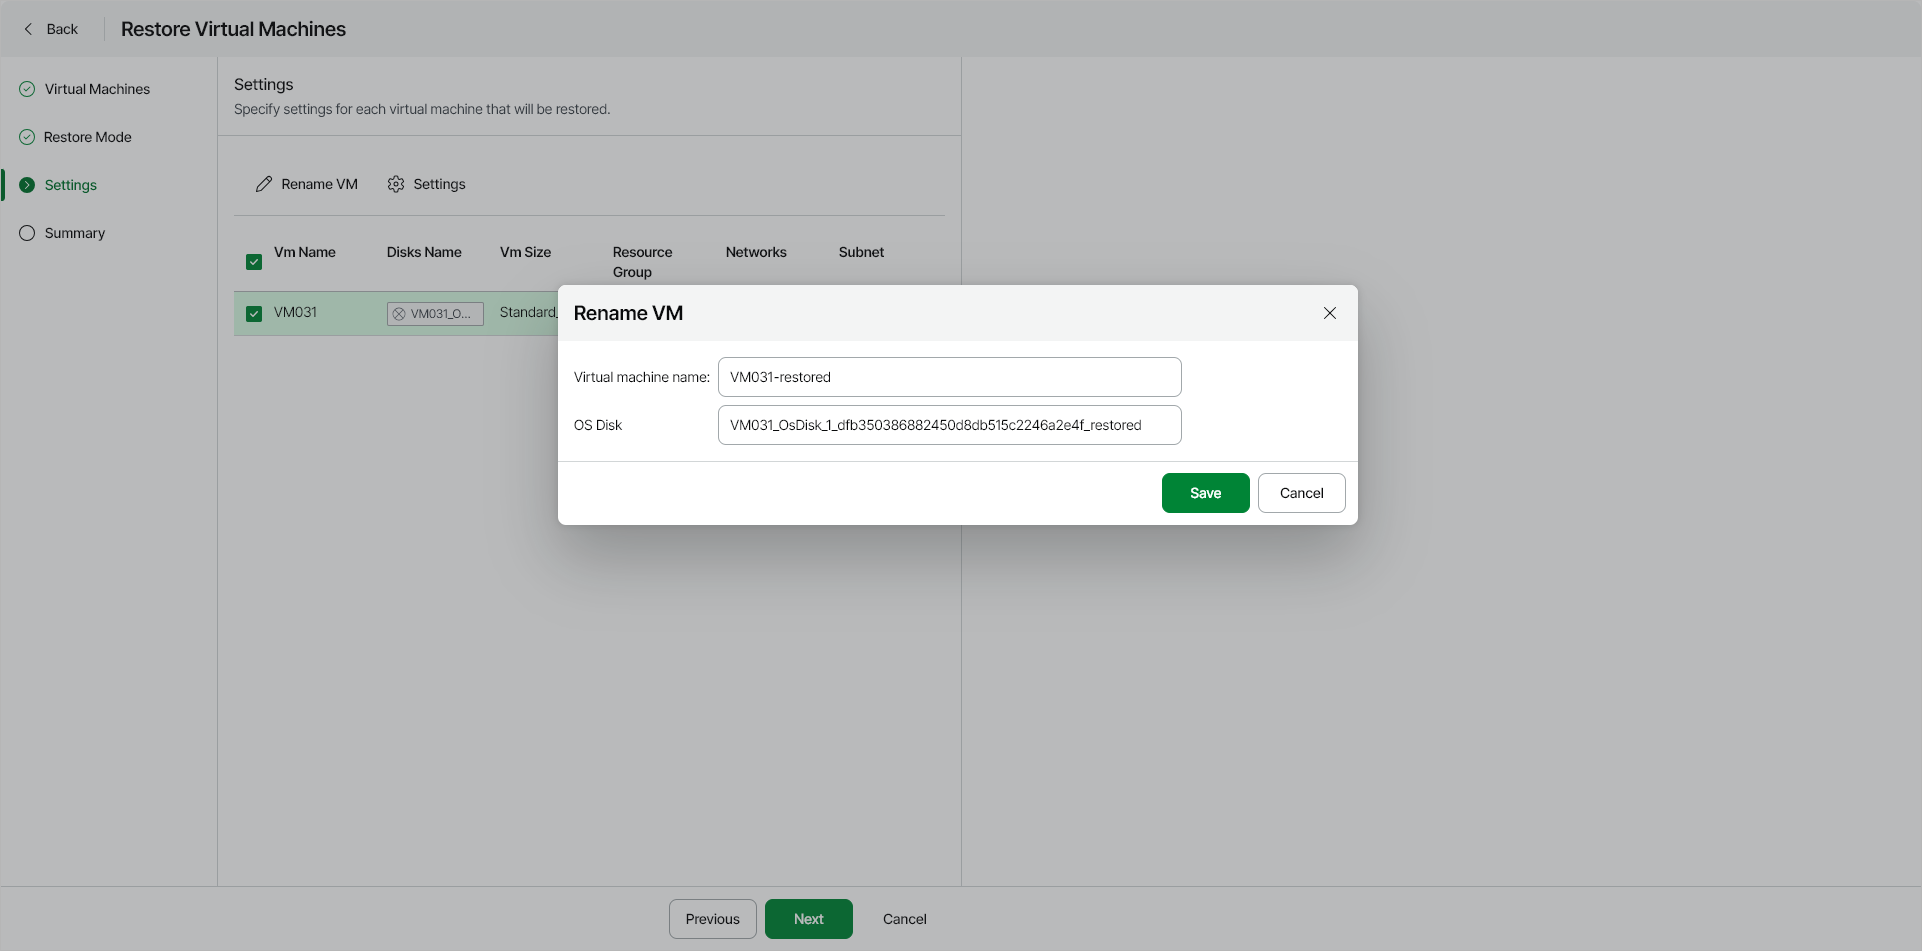
Task: Cancel the restore wizard at the bottom
Action: (903, 918)
